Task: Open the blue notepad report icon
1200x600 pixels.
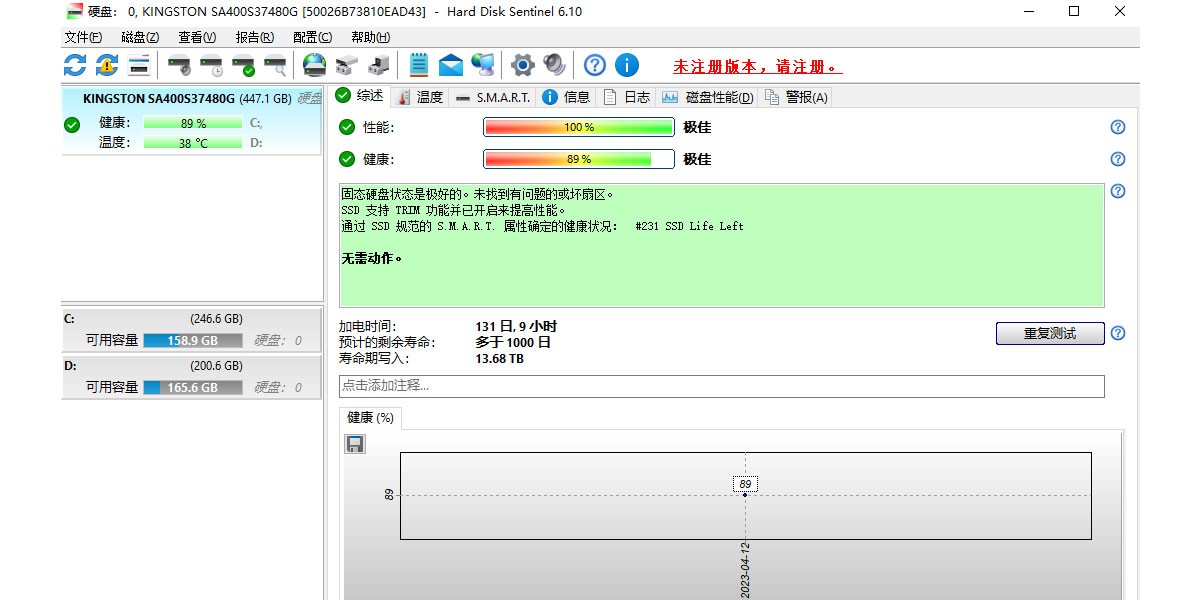Action: point(419,66)
